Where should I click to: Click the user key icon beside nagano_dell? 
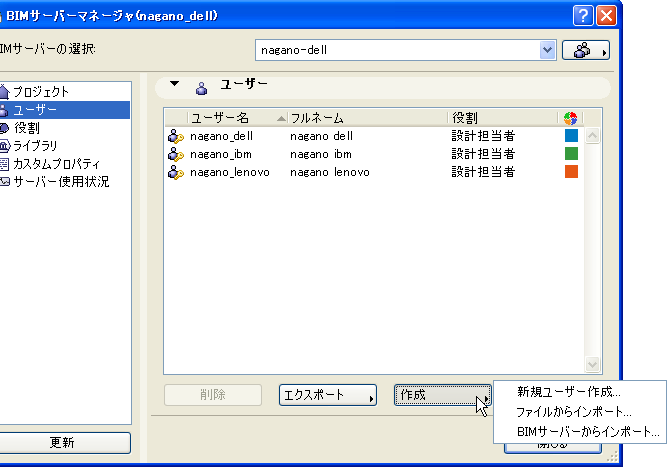(x=176, y=136)
